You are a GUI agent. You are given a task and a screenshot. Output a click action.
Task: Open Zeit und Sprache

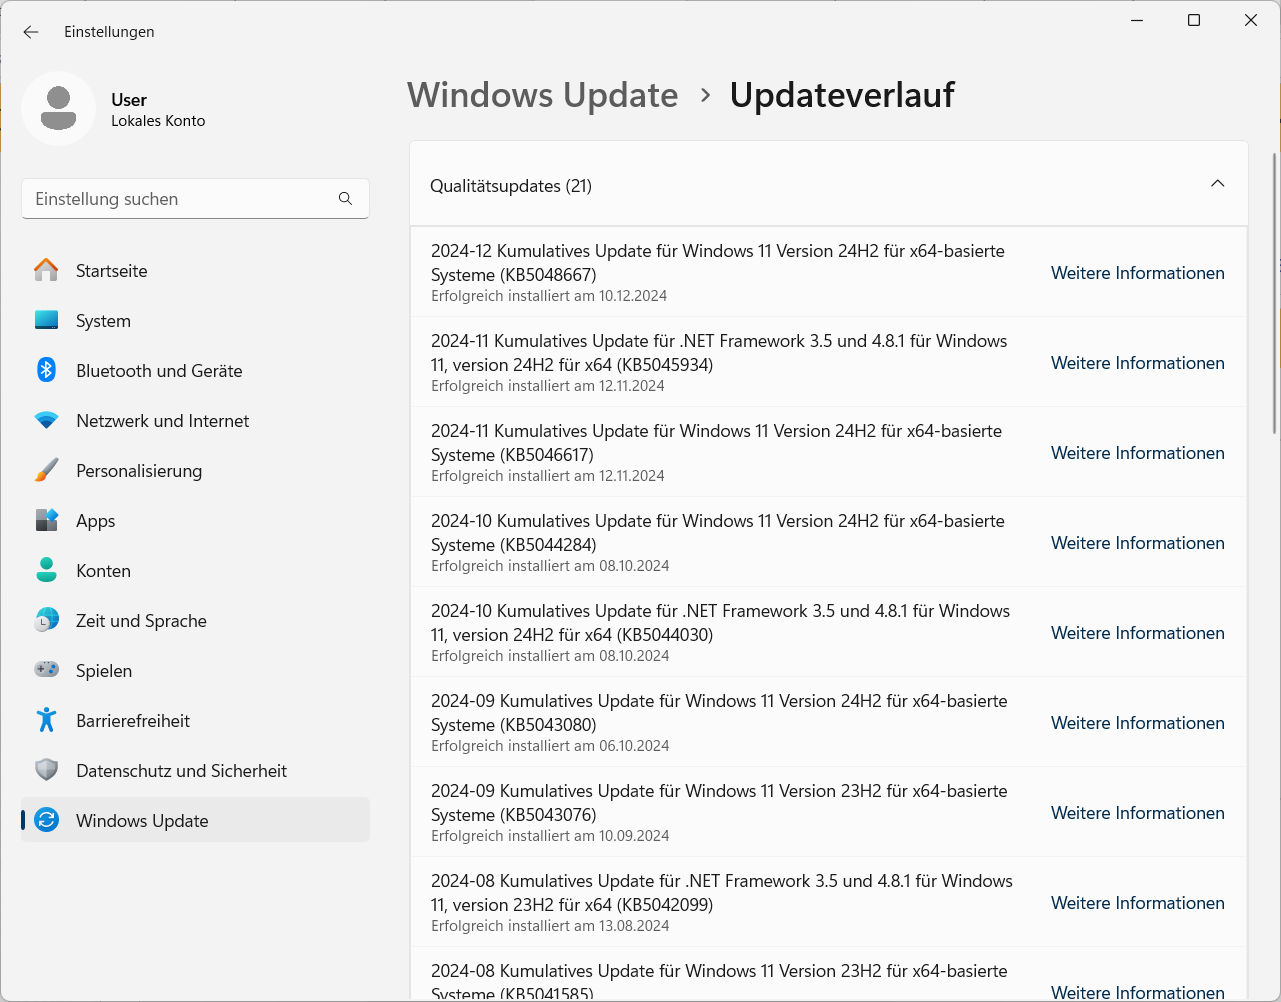click(x=195, y=621)
